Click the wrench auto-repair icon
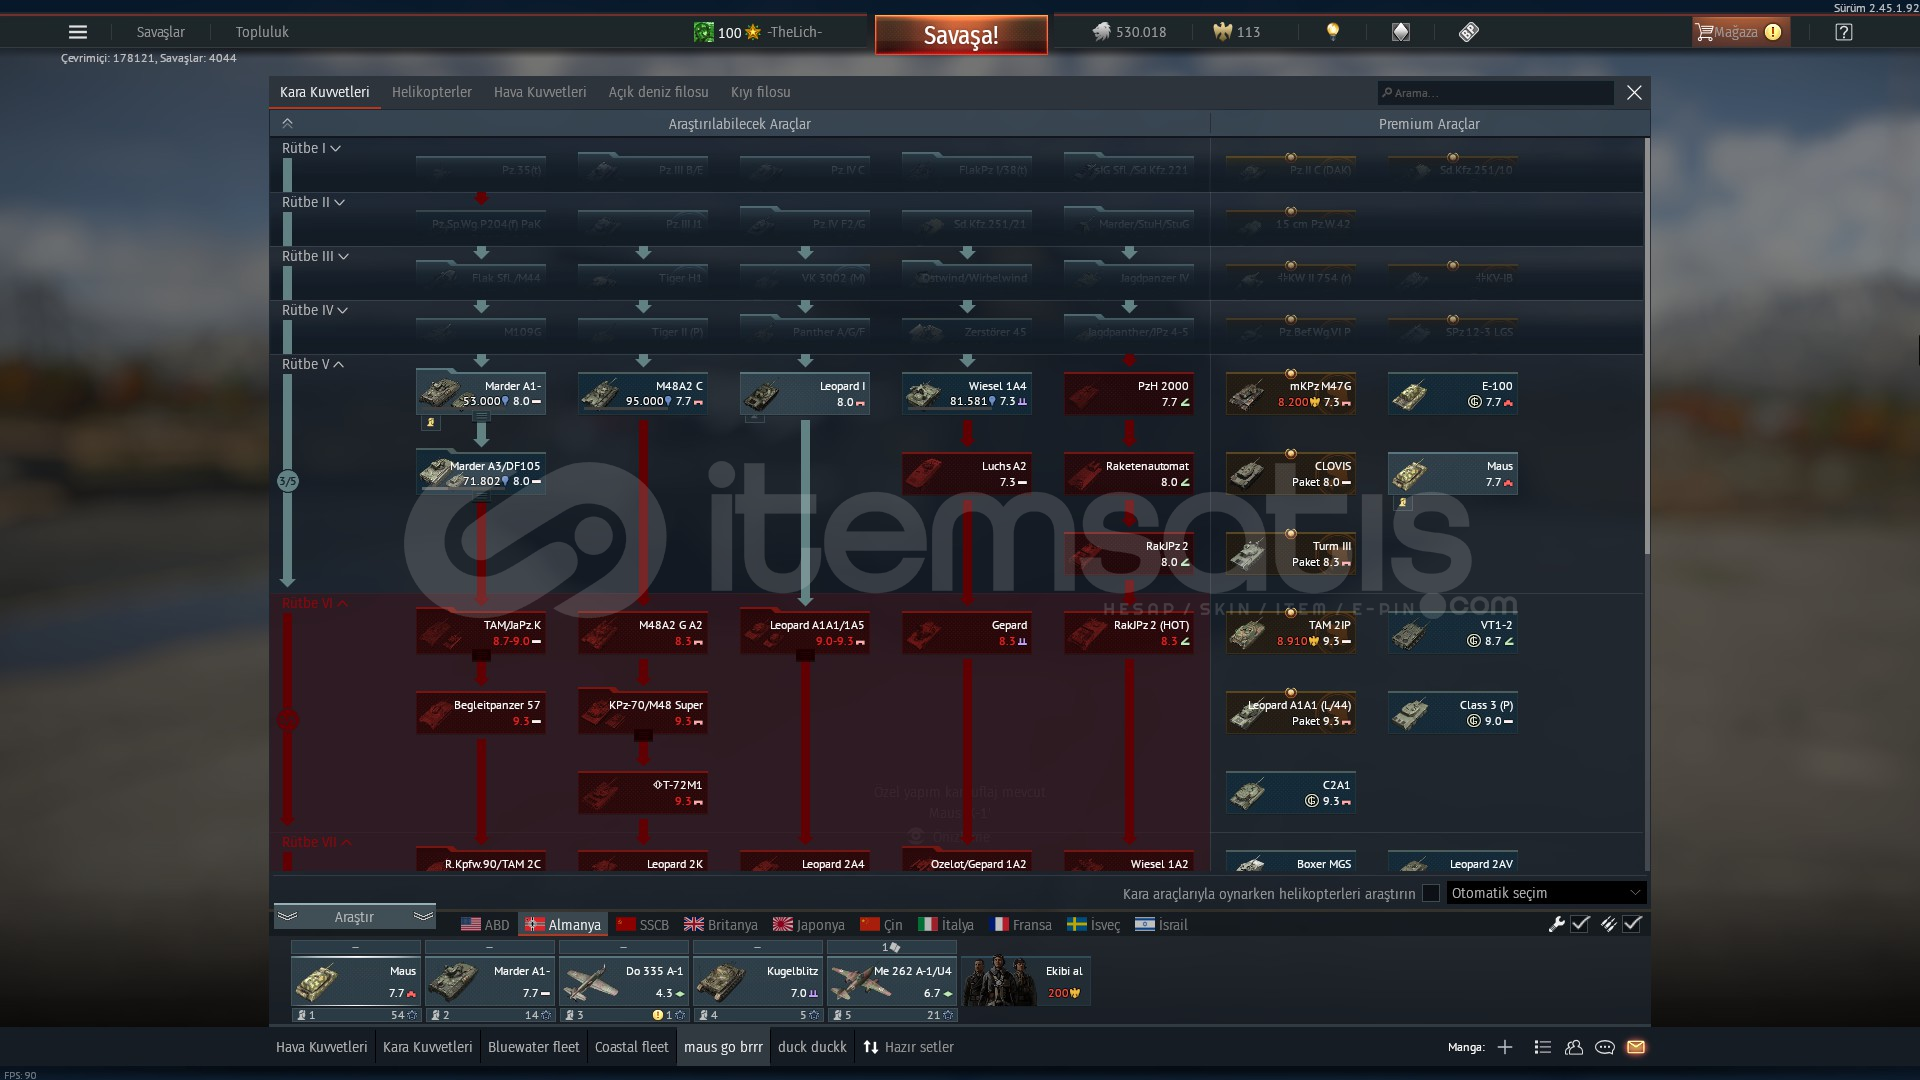This screenshot has width=1920, height=1080. click(x=1556, y=925)
